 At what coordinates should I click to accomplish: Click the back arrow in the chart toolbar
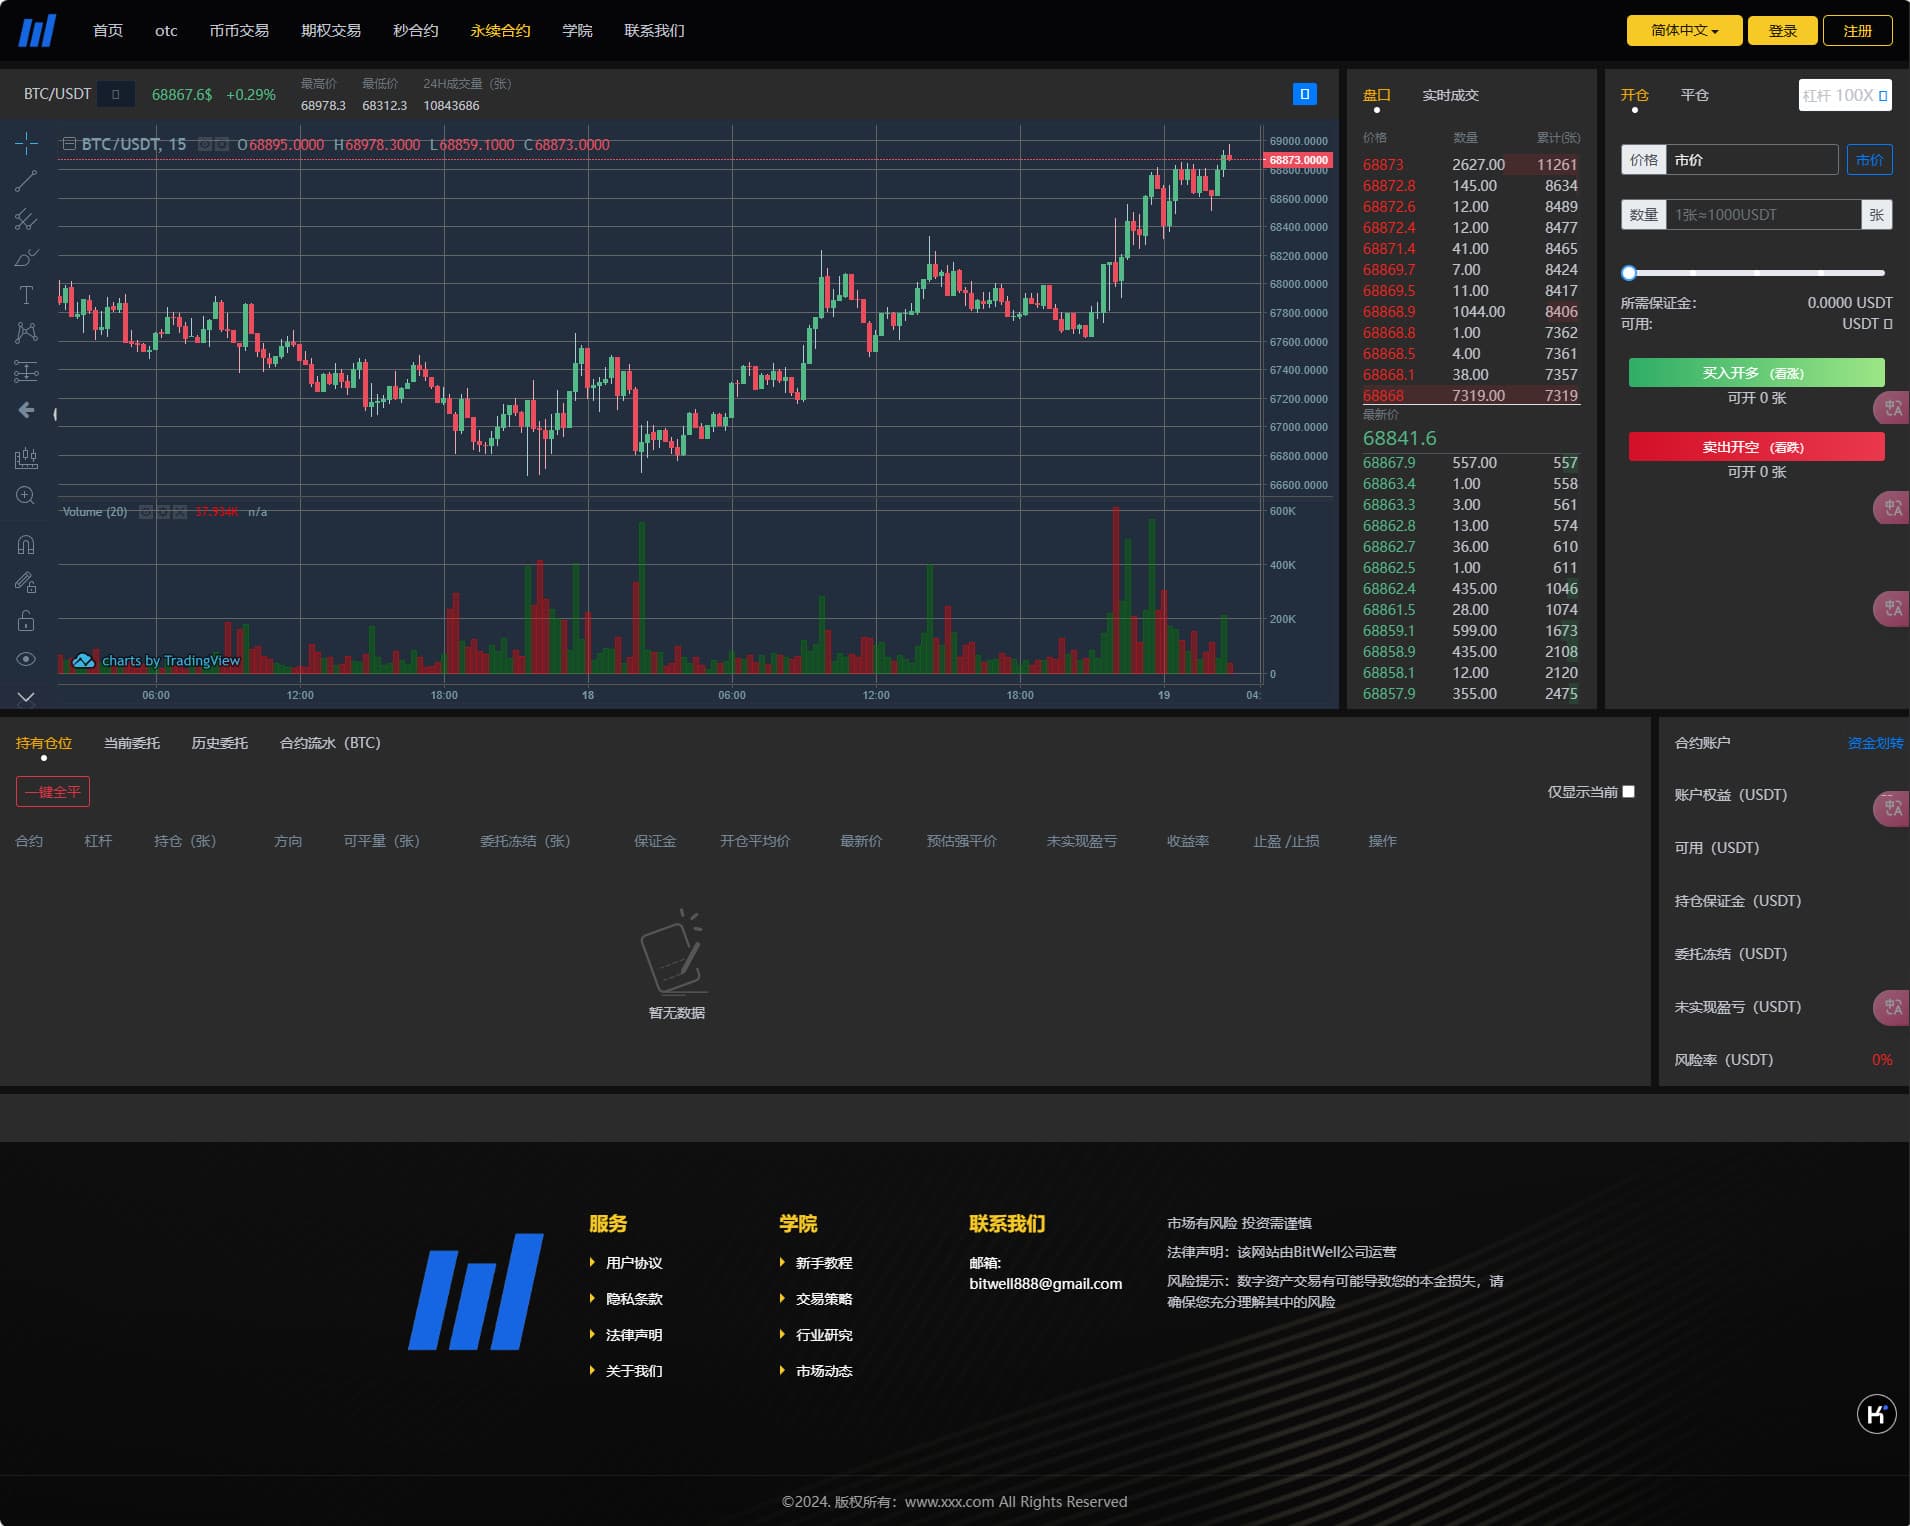[26, 410]
